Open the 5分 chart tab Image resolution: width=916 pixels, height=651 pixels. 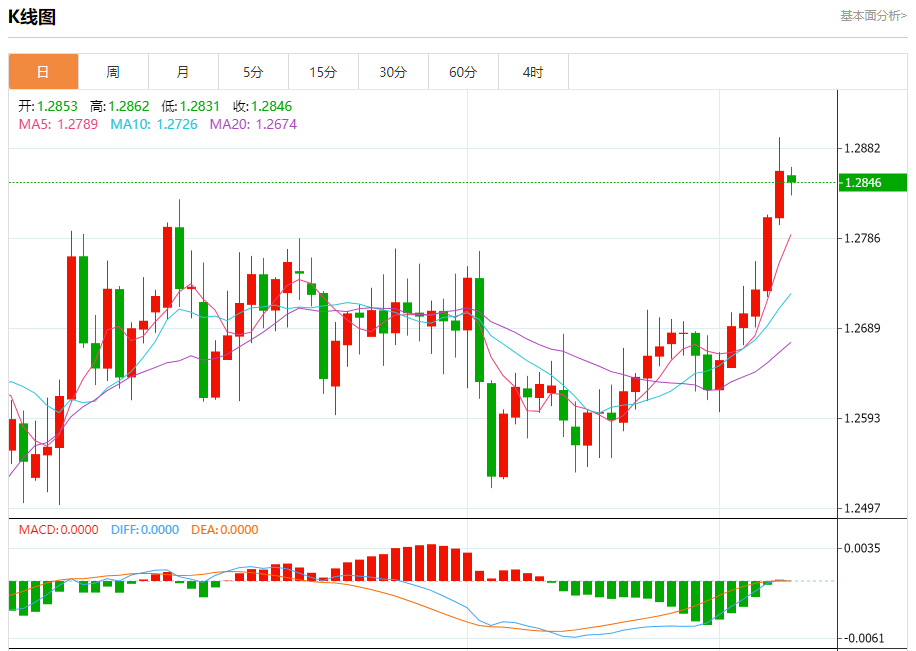254,72
